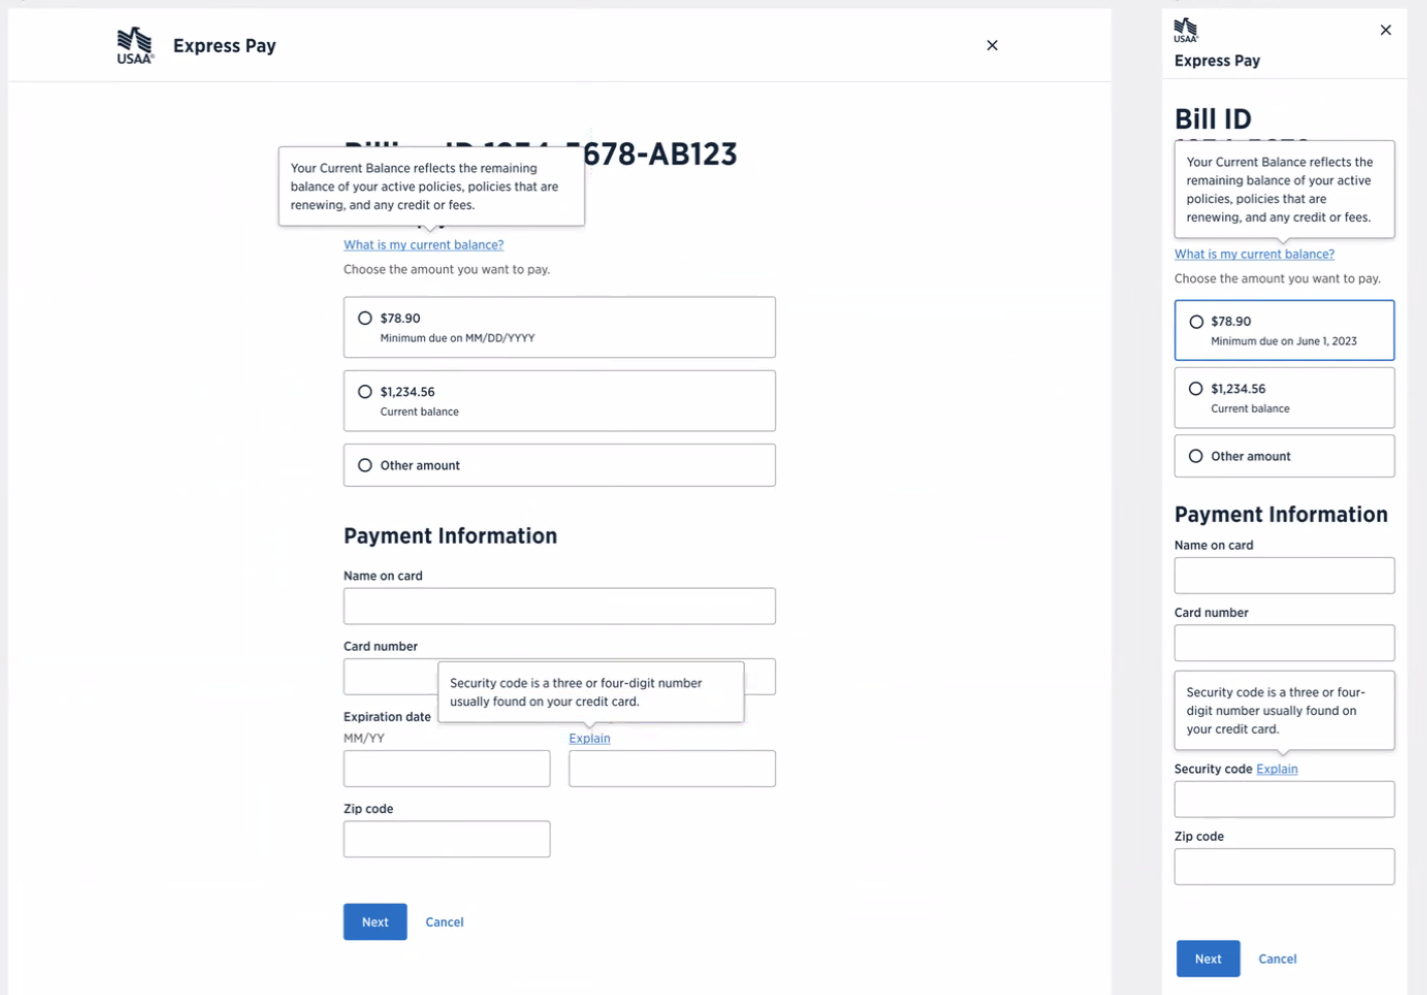Select $78.90 minimum due on MM/DD/YYYY option
Screen dimensions: 1427x995
click(365, 318)
